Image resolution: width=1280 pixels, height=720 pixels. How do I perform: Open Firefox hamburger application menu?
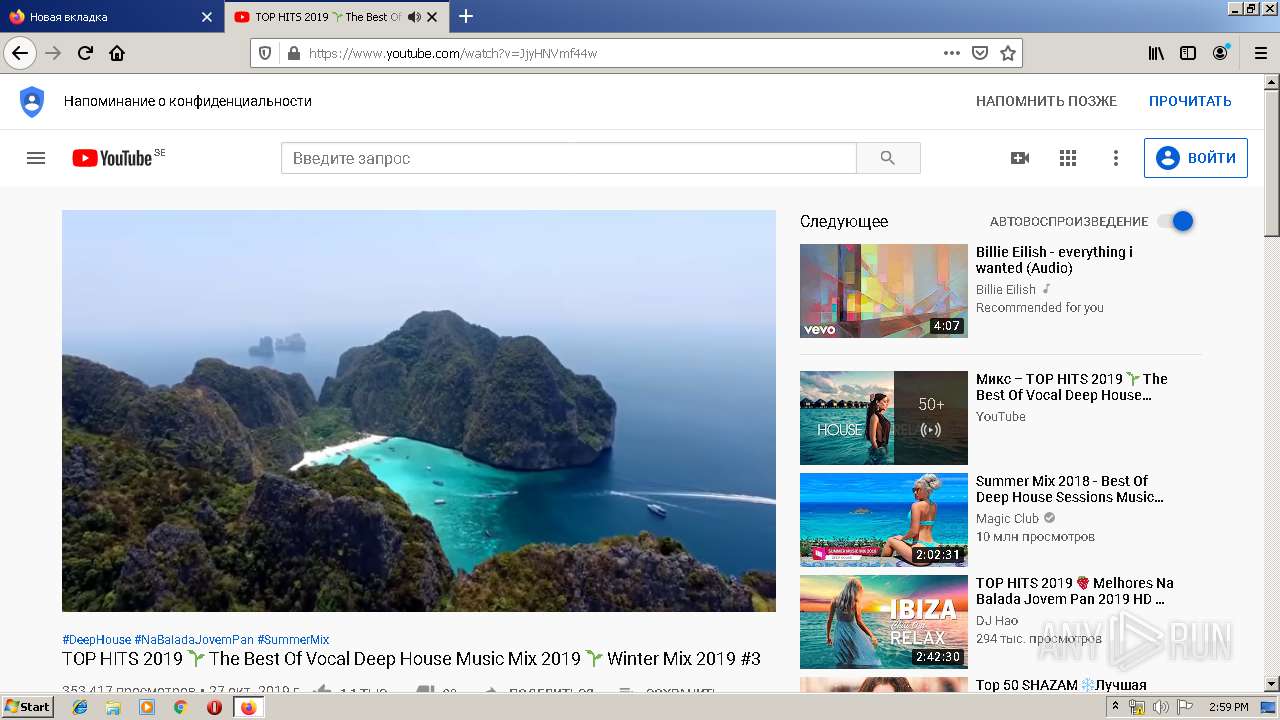[1260, 53]
